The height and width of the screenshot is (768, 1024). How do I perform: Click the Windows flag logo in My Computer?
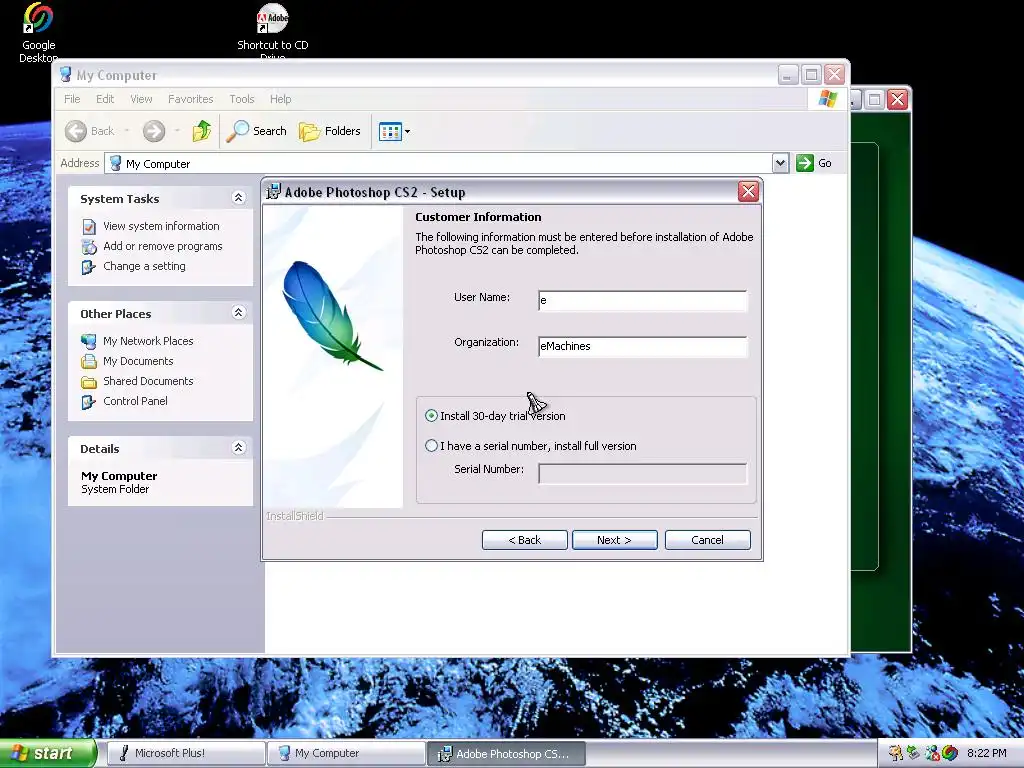click(x=827, y=99)
